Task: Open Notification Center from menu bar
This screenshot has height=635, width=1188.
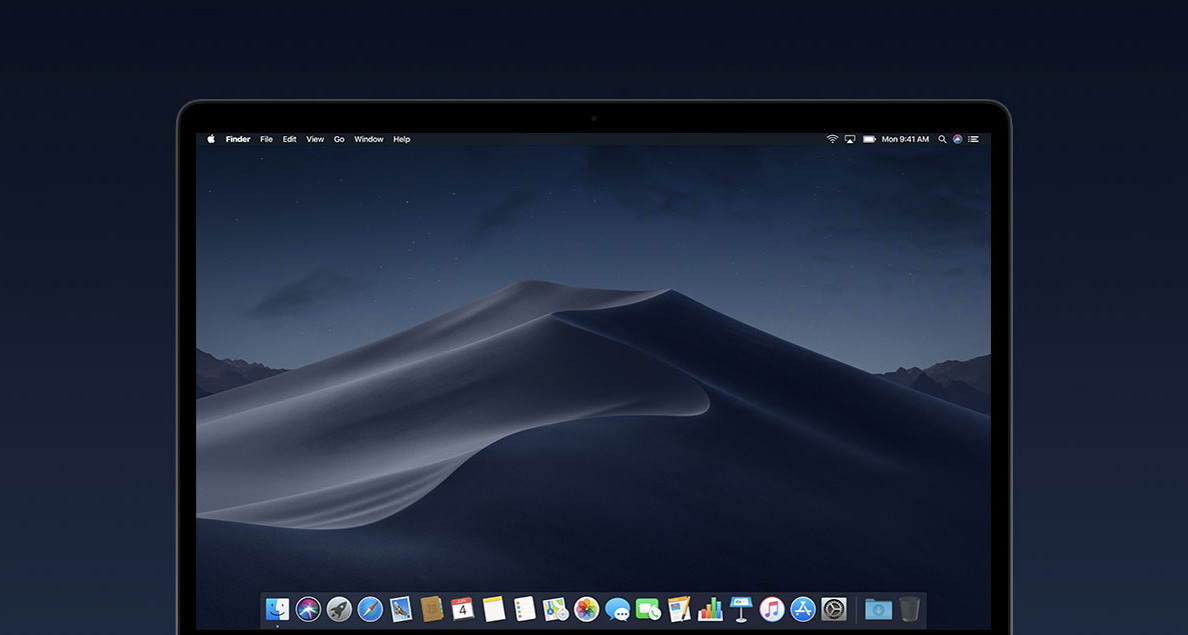Action: pos(974,139)
